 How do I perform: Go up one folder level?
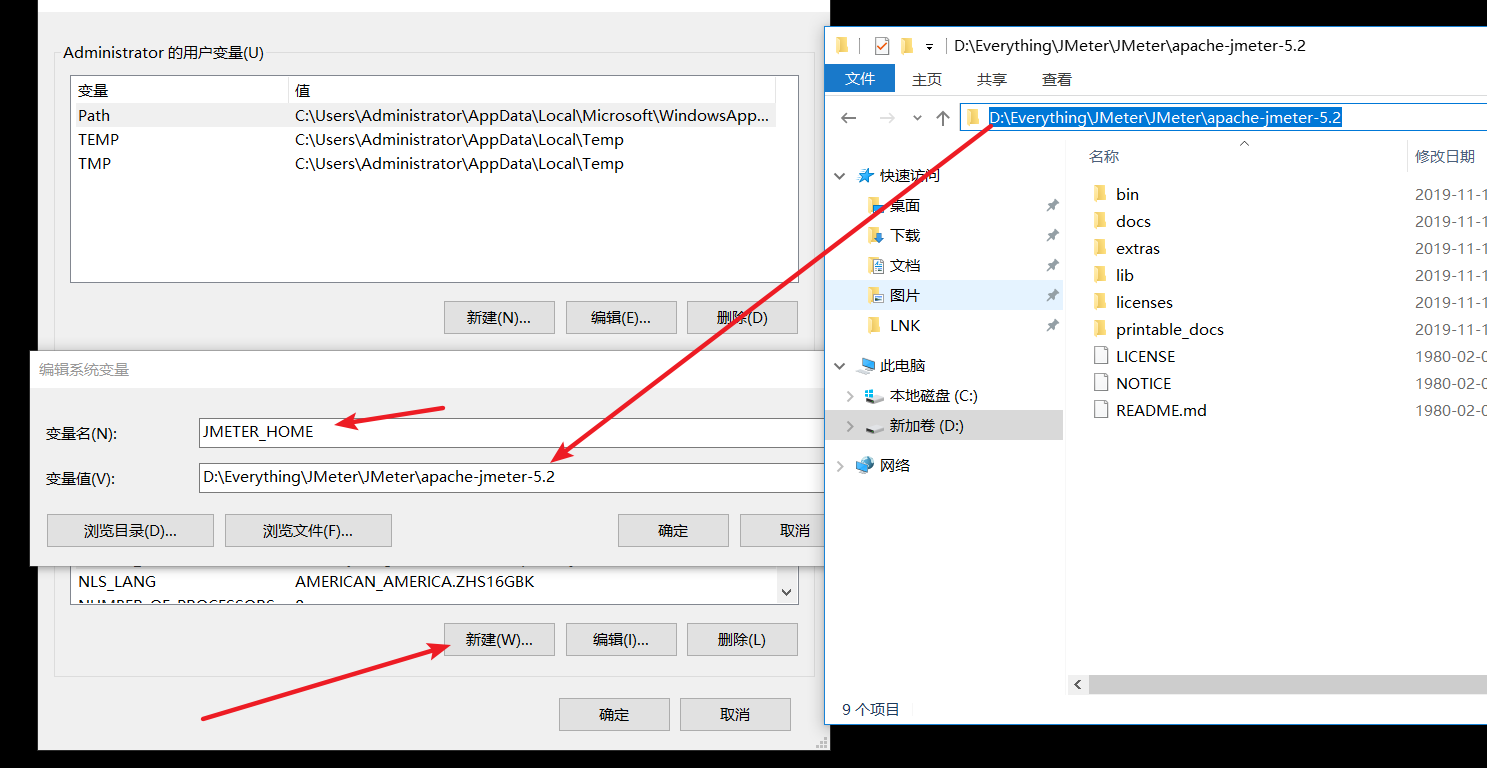(x=942, y=118)
